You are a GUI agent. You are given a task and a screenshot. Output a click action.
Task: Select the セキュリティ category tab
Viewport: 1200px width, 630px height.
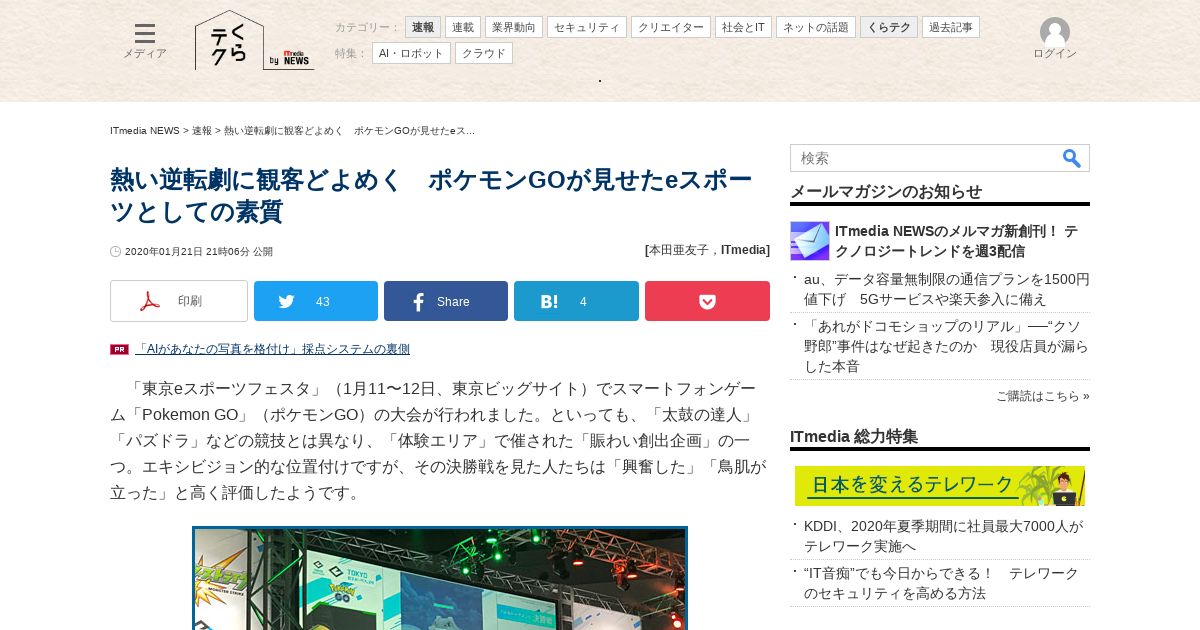[x=587, y=27]
